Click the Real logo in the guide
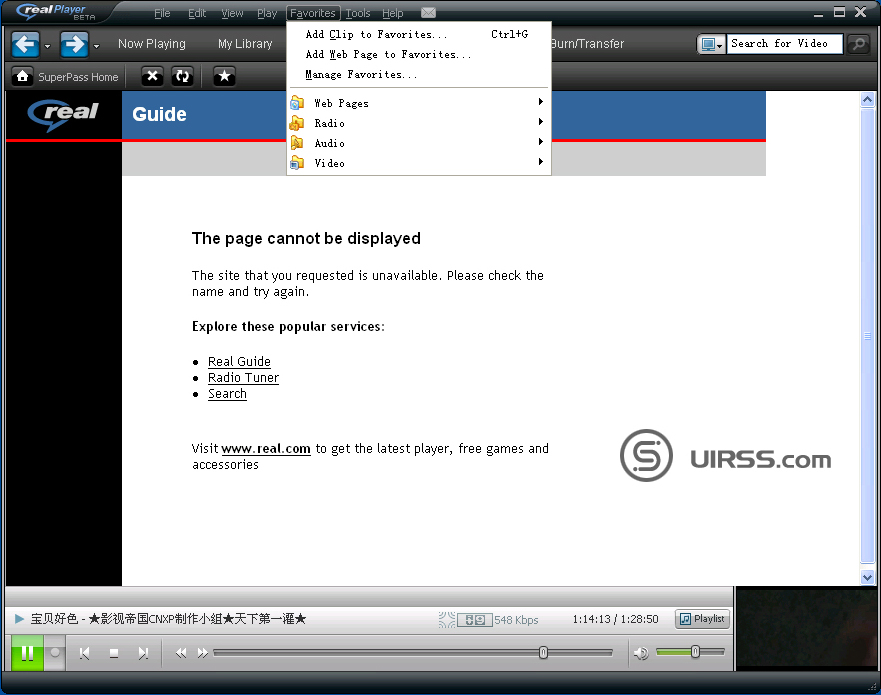Screen dimensions: 881x695 pos(63,115)
